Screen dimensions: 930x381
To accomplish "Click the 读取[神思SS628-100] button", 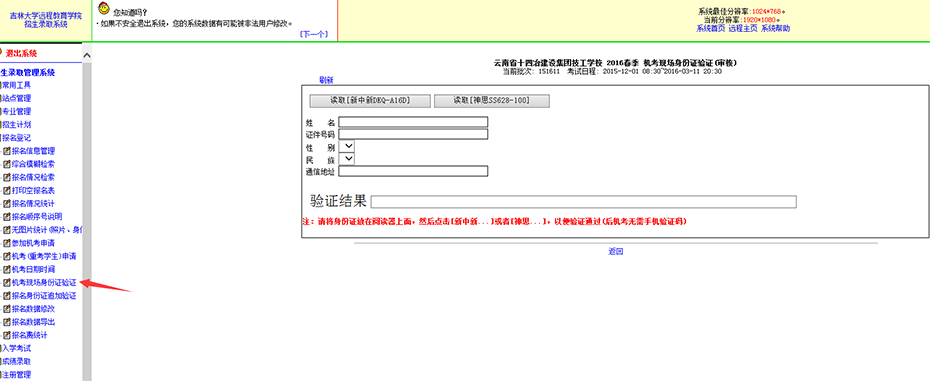I will (x=492, y=100).
